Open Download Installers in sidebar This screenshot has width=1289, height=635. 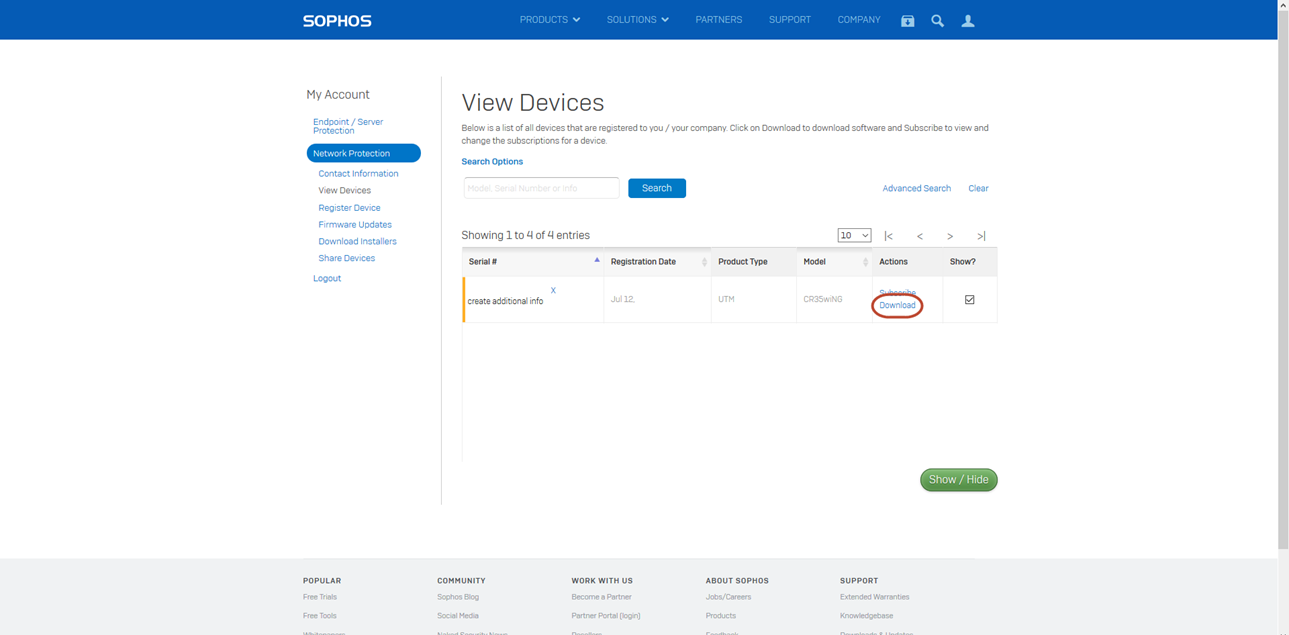point(357,241)
